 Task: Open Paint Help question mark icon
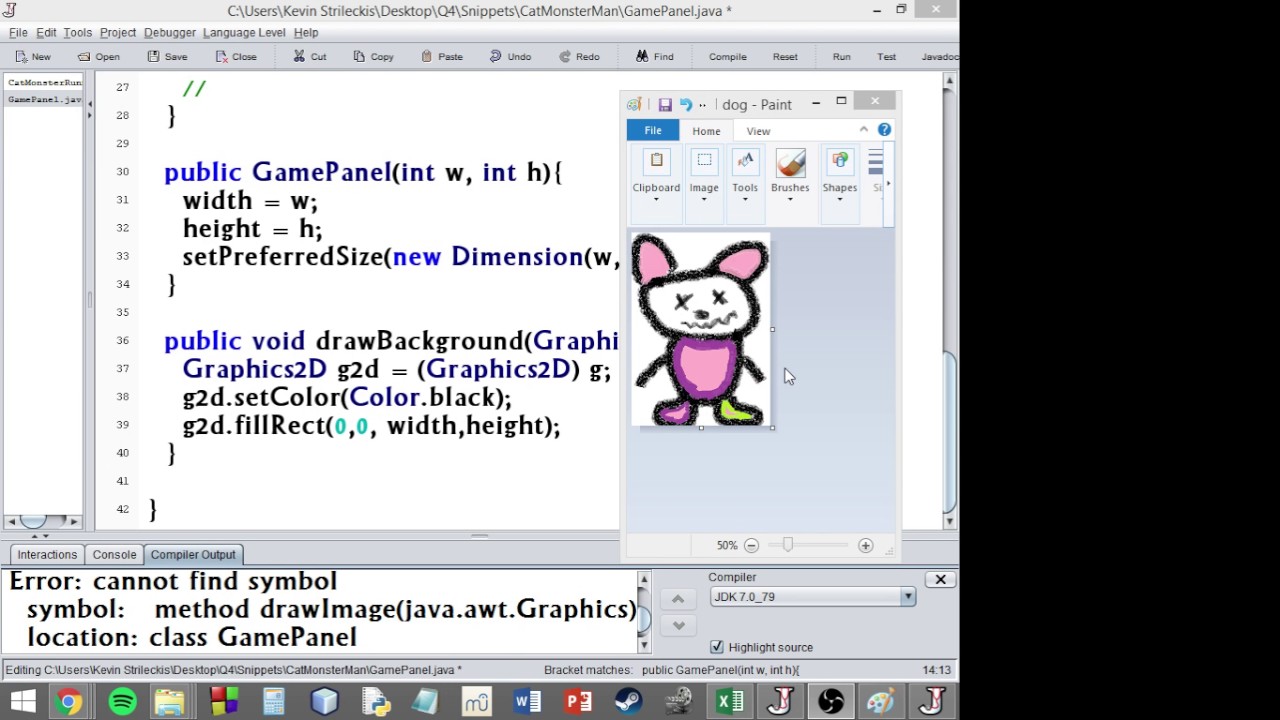pos(884,130)
